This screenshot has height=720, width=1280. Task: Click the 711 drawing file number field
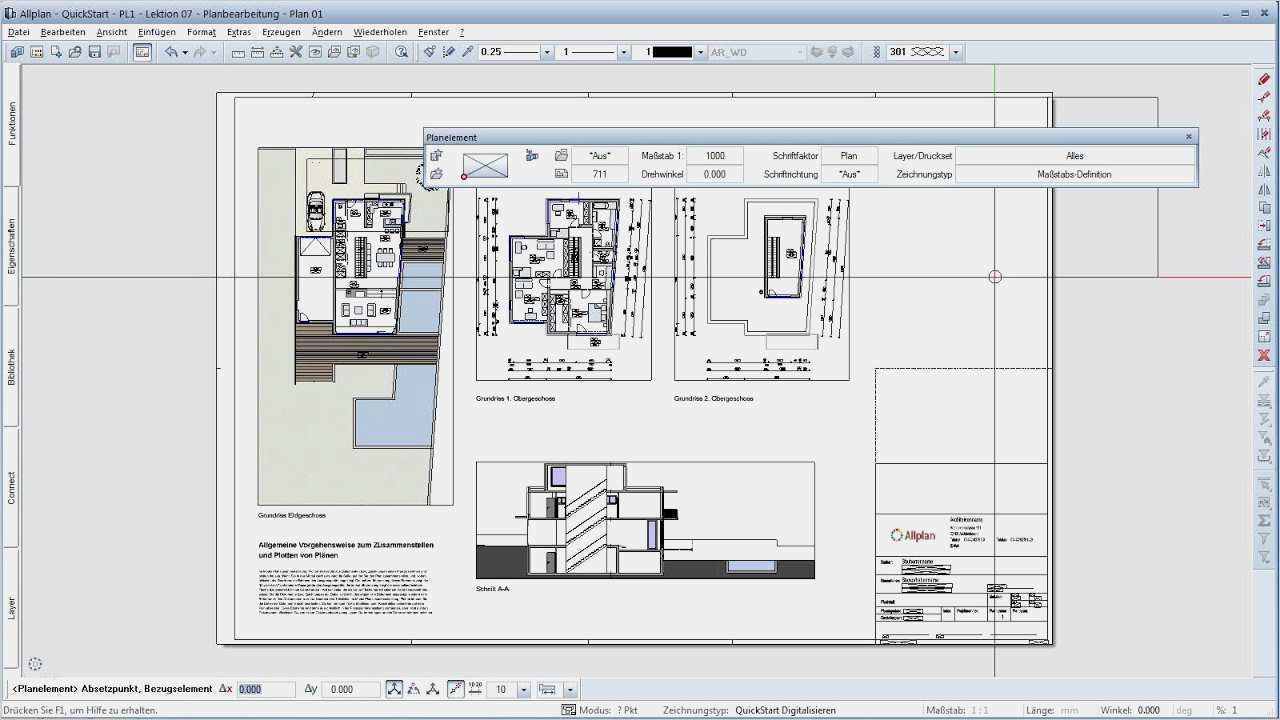point(600,174)
